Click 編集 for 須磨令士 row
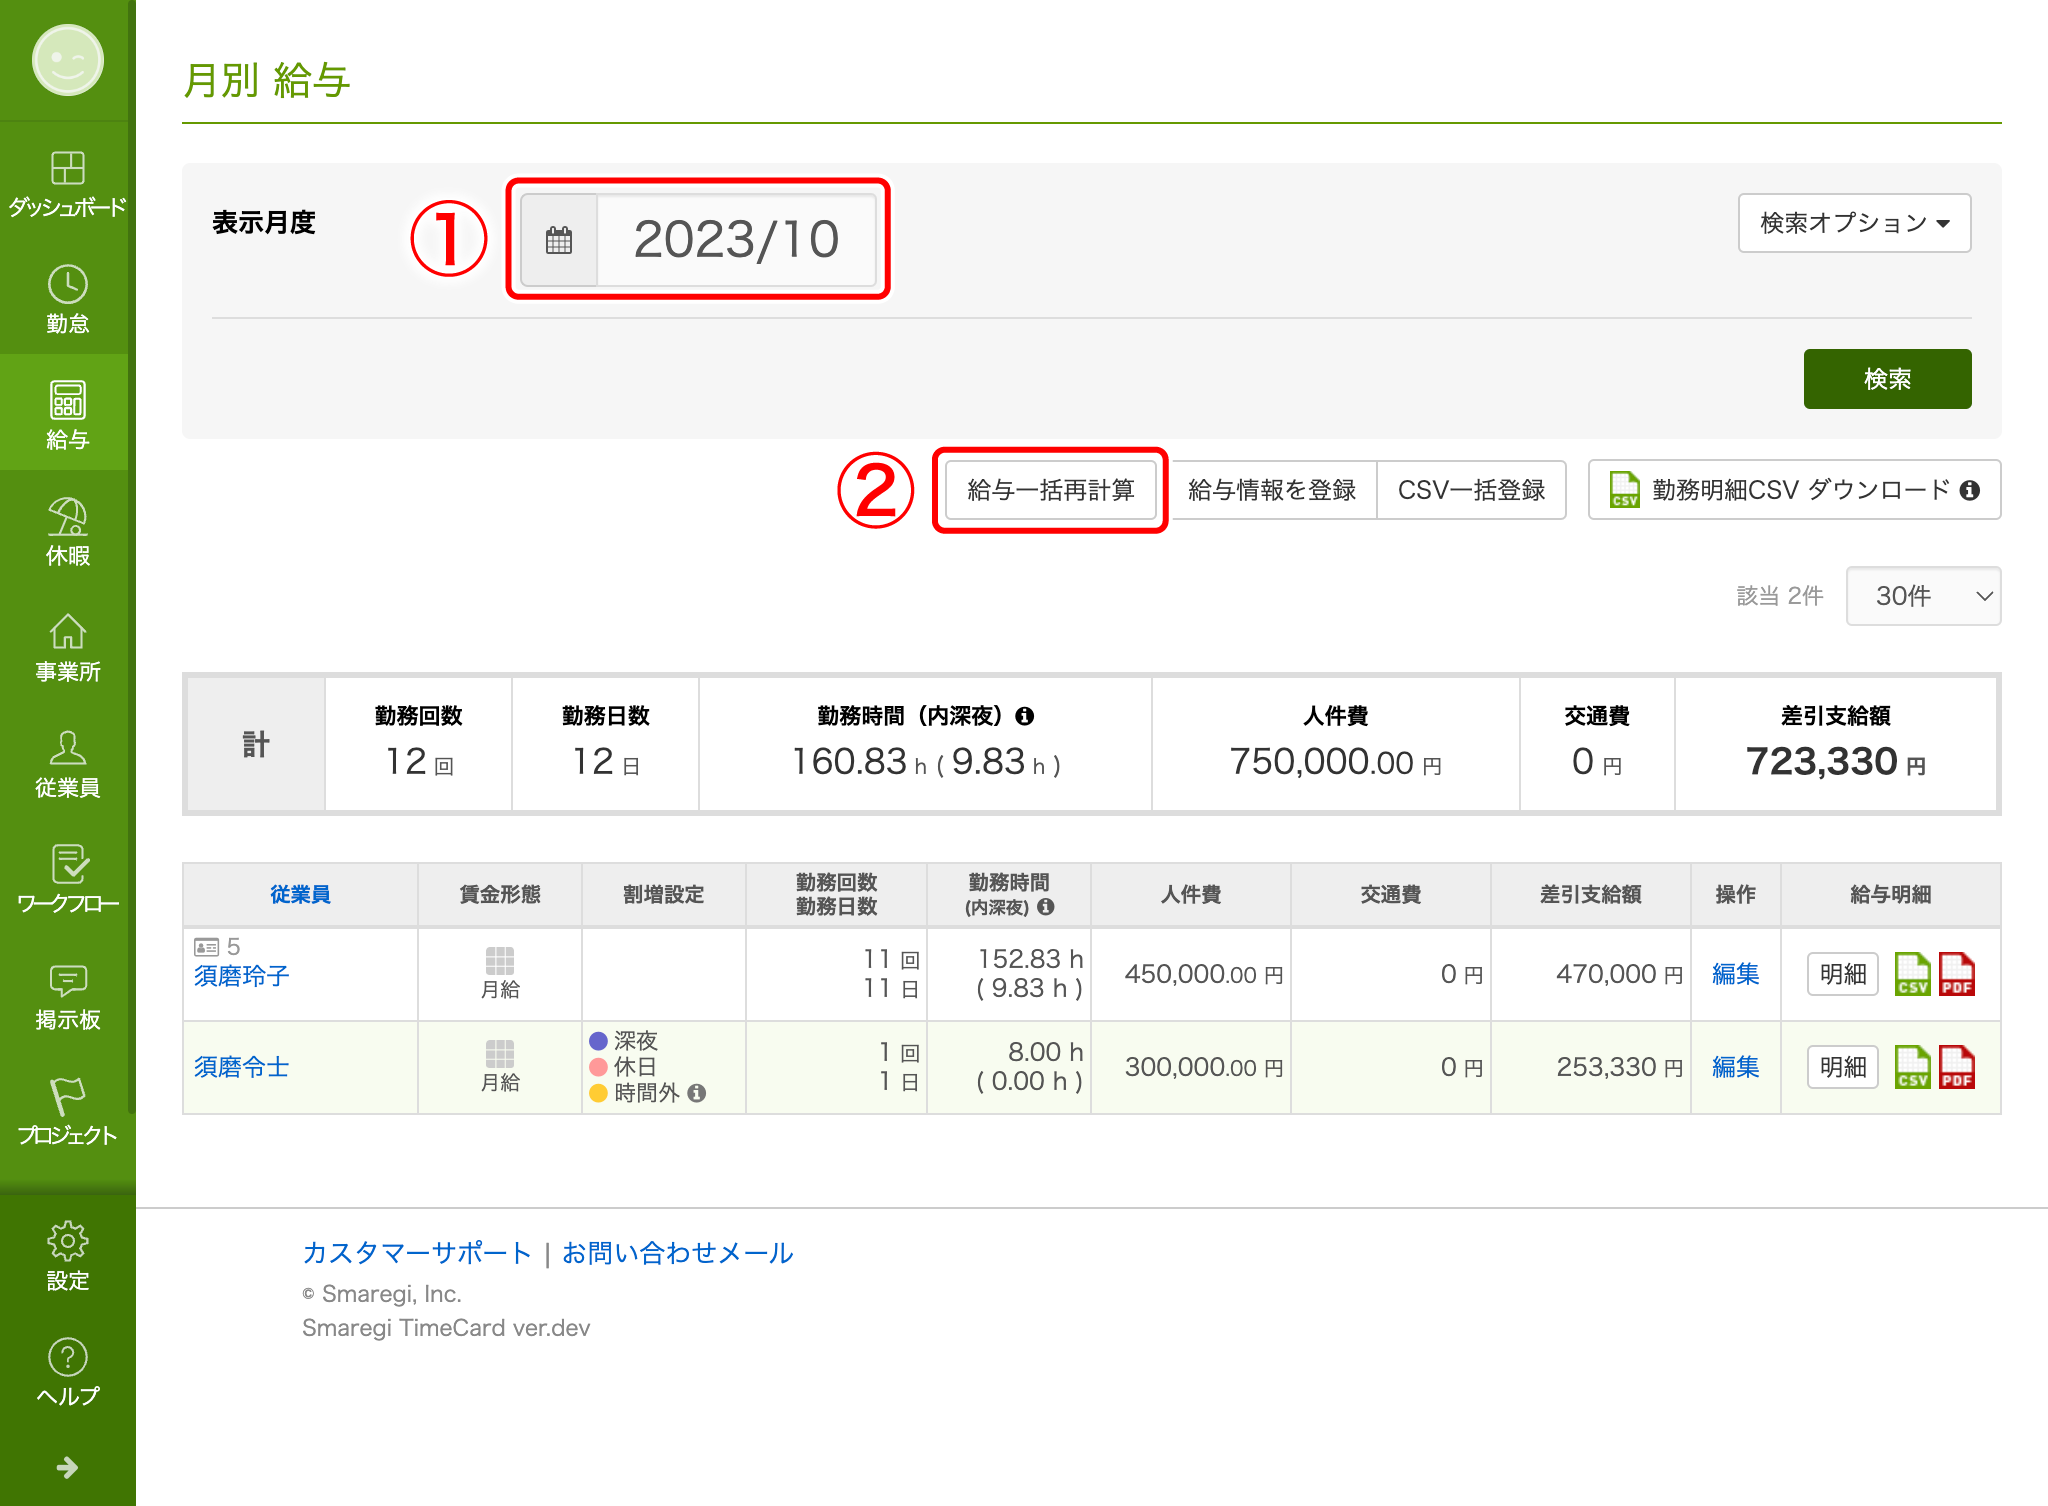 (x=1735, y=1067)
